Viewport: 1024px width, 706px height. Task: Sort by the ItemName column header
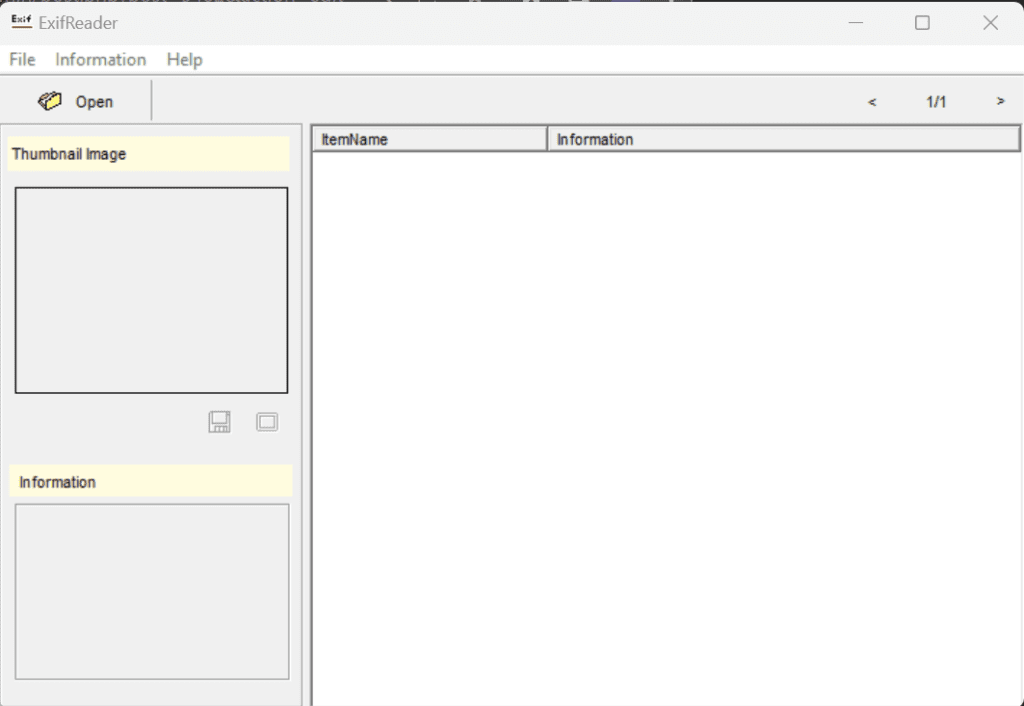pyautogui.click(x=430, y=140)
